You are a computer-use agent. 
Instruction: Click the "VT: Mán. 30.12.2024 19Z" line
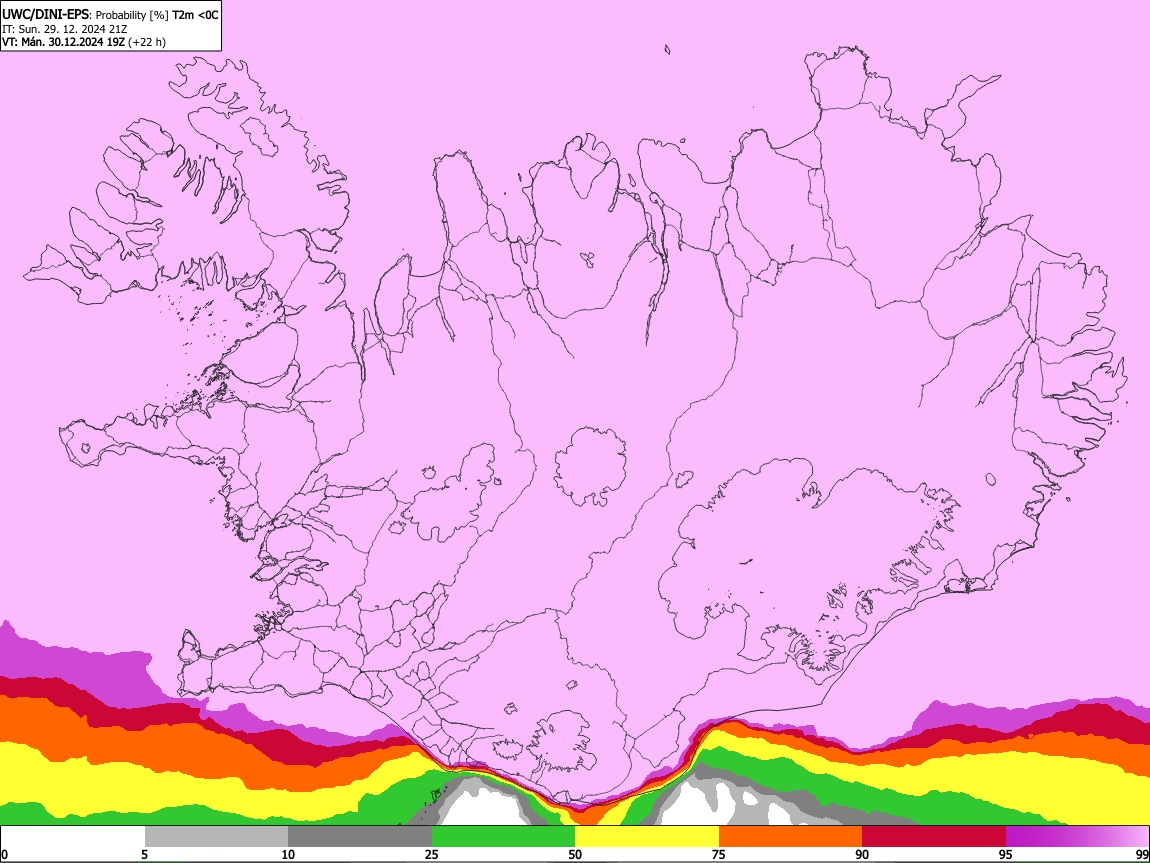[63, 42]
